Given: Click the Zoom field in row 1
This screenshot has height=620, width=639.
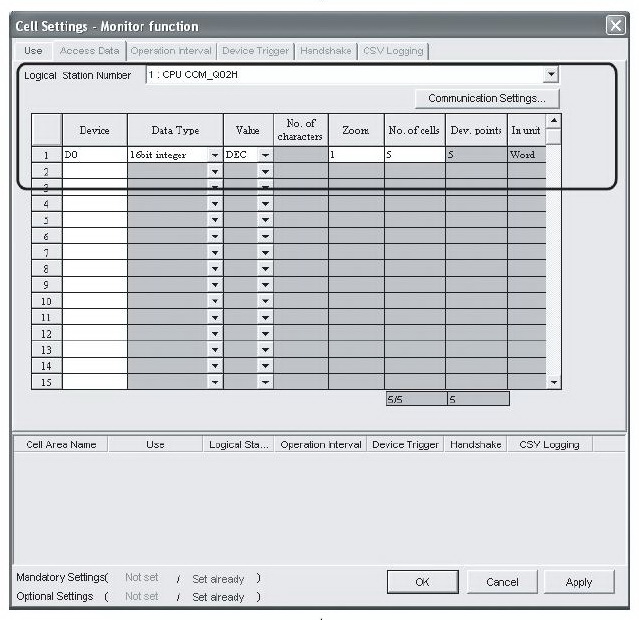Looking at the screenshot, I should [355, 155].
